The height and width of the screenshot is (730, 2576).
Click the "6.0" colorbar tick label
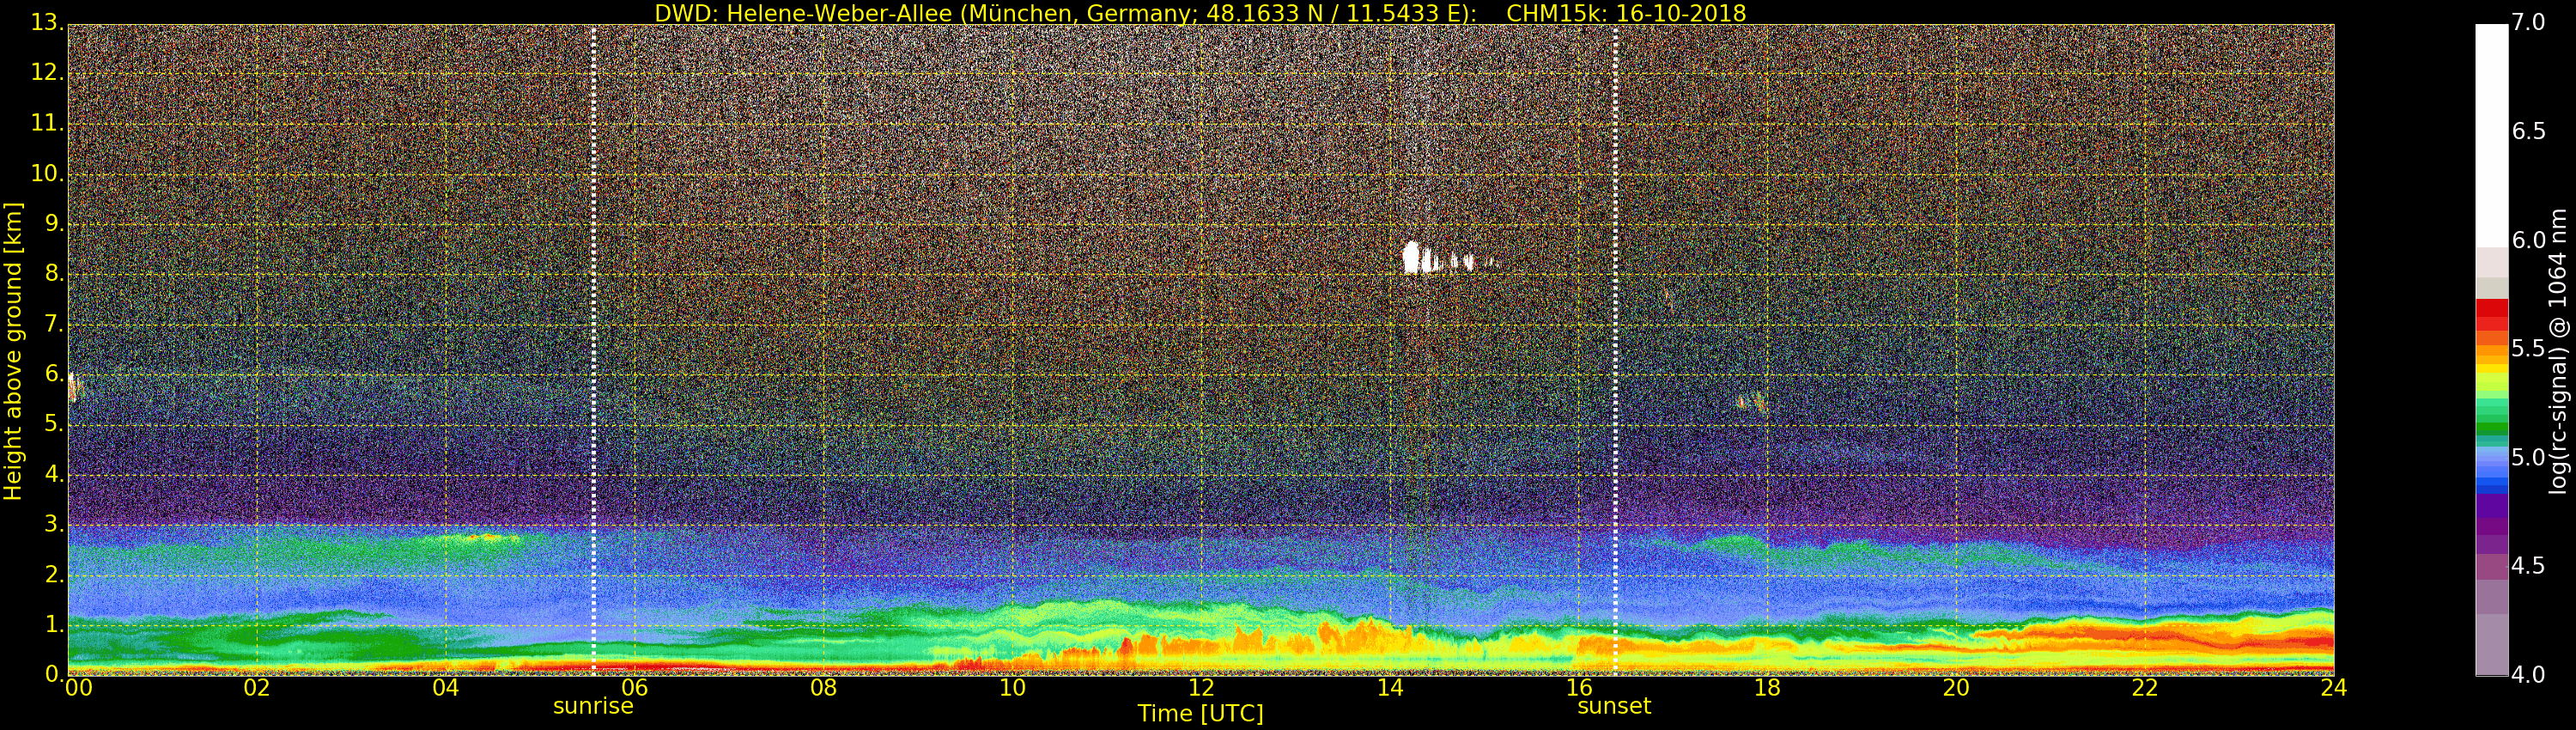point(2528,241)
